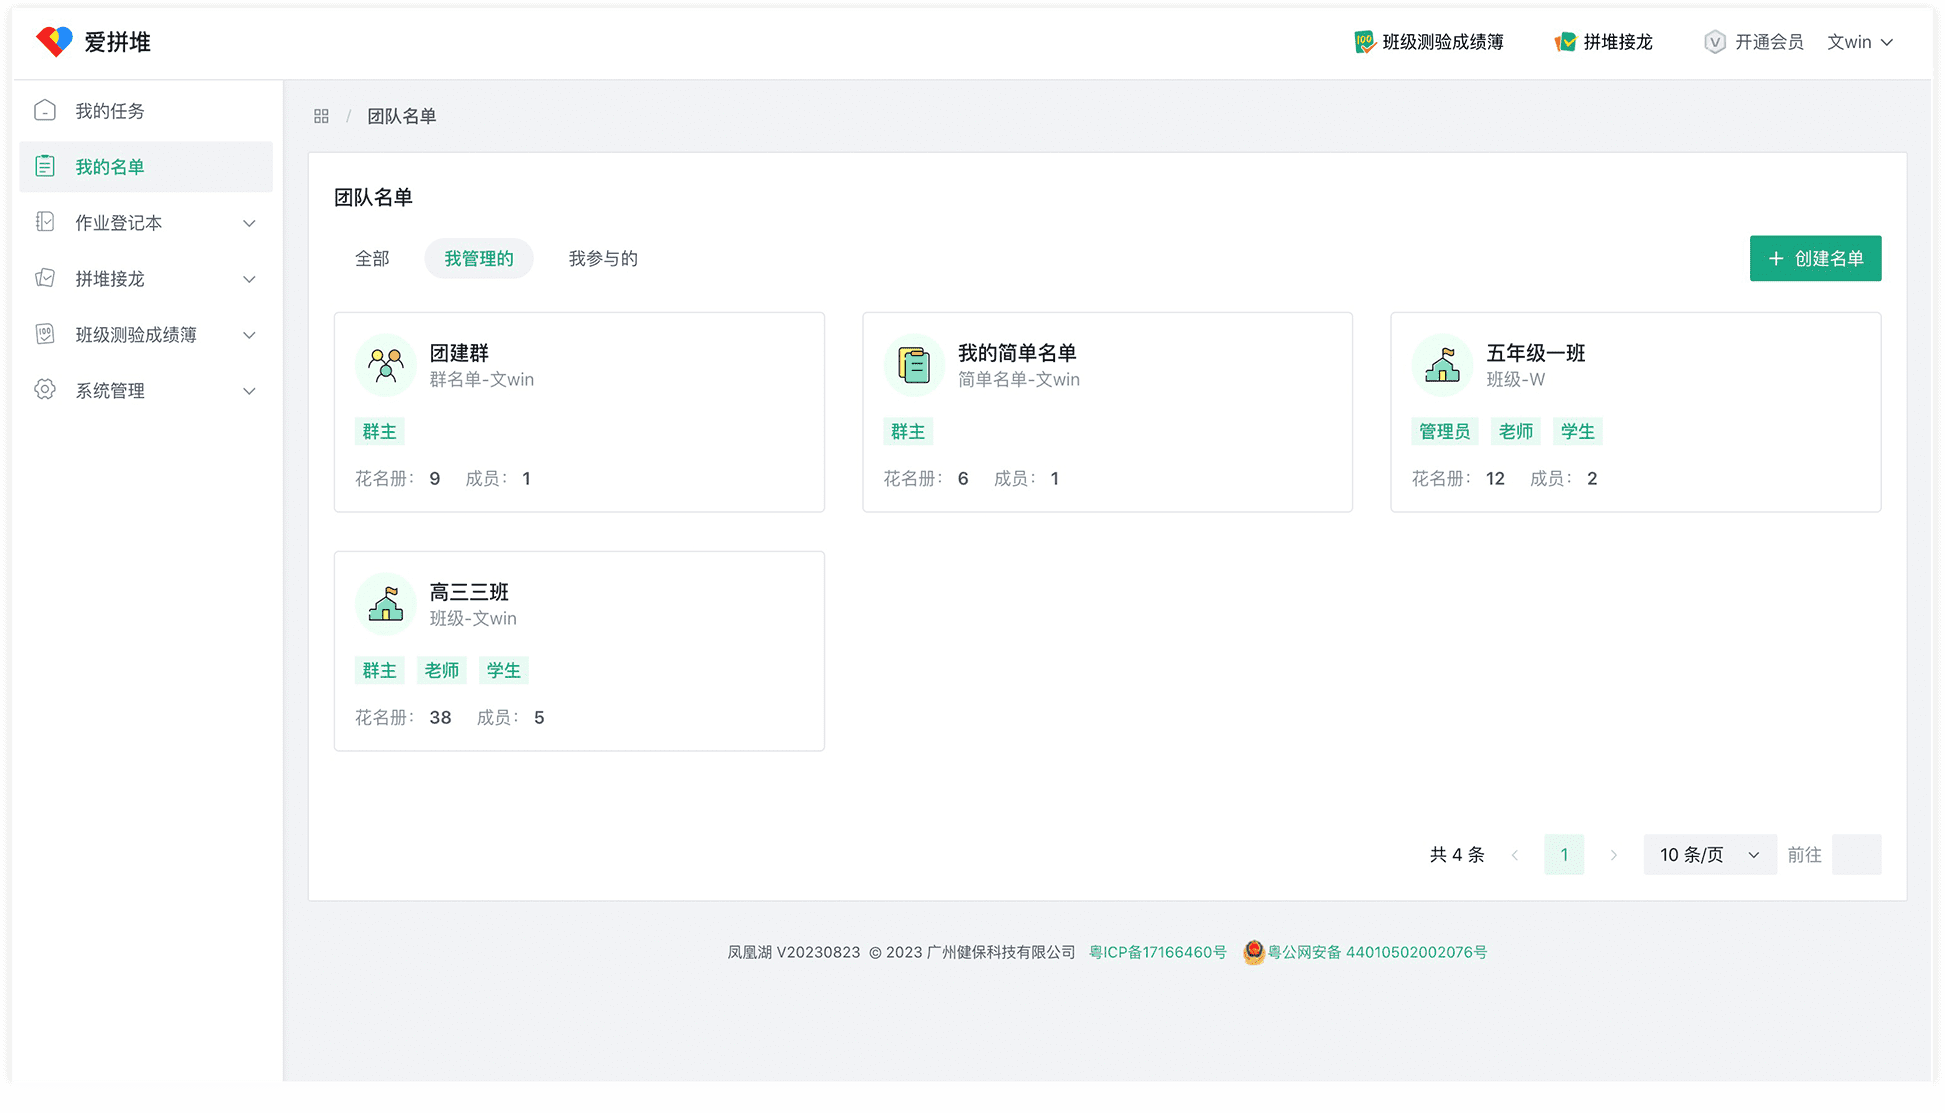Click the 拼堆接龙 top bar icon

[1565, 42]
